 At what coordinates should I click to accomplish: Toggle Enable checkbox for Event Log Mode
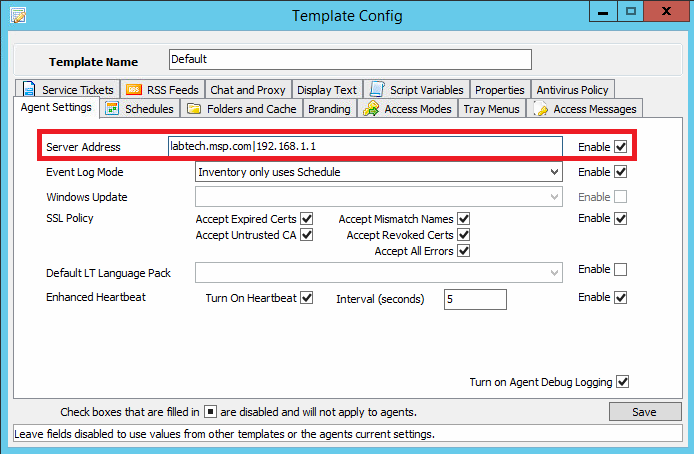click(x=621, y=172)
